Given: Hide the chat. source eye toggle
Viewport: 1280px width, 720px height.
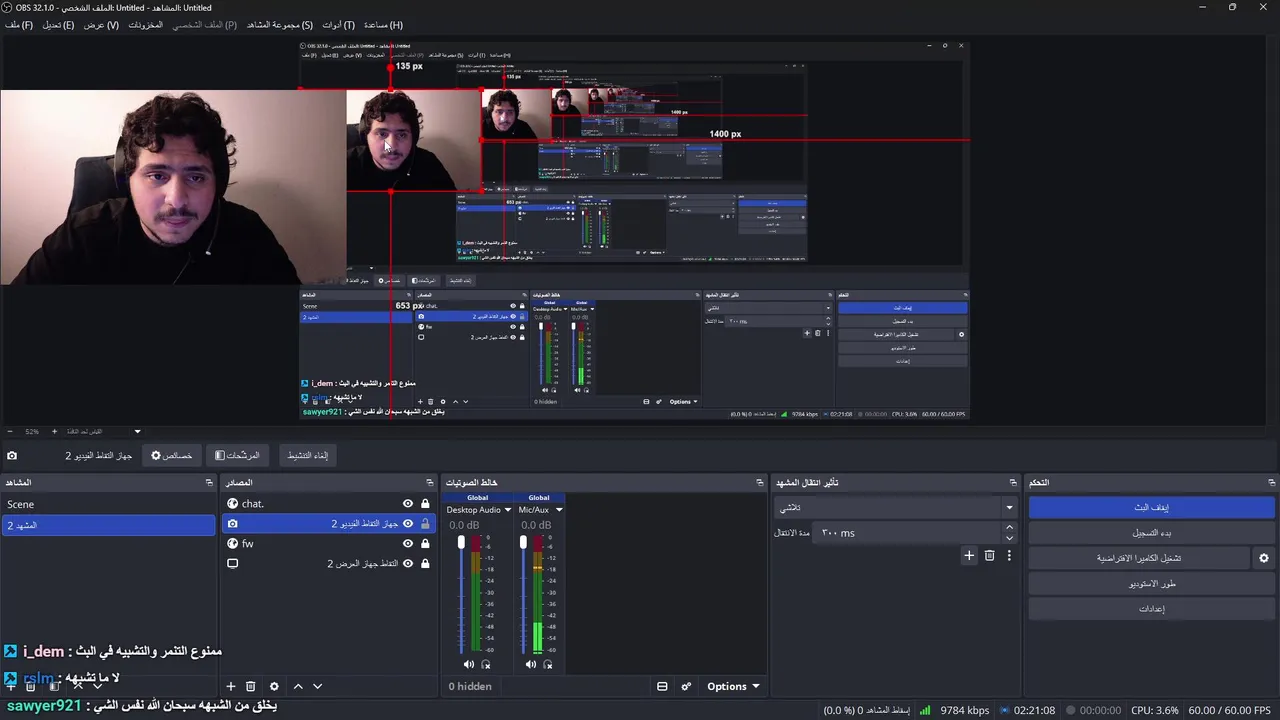Looking at the screenshot, I should (408, 504).
